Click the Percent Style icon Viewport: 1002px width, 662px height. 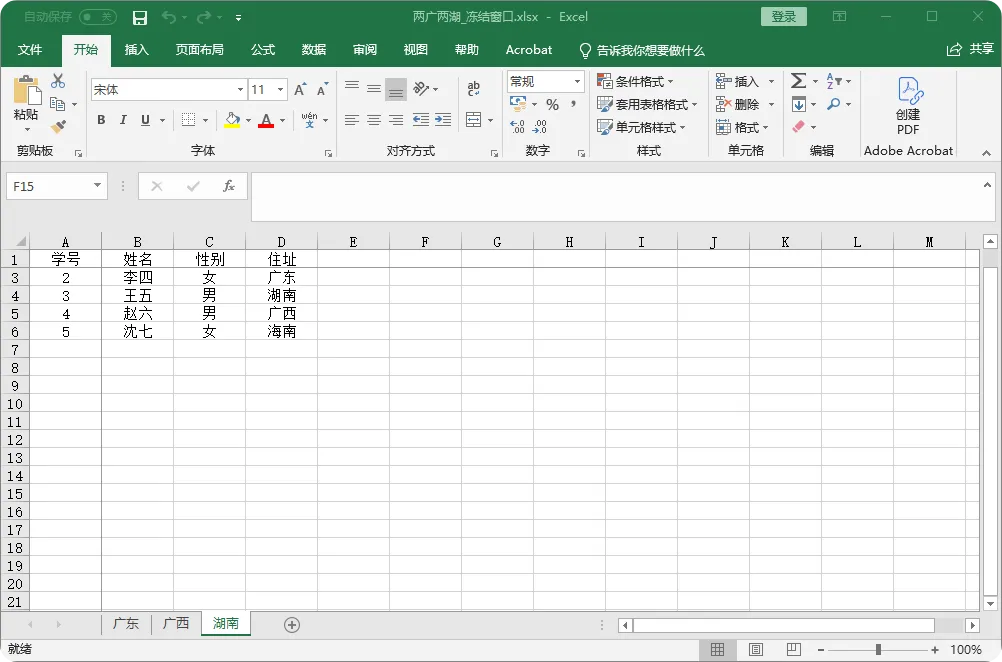click(553, 104)
